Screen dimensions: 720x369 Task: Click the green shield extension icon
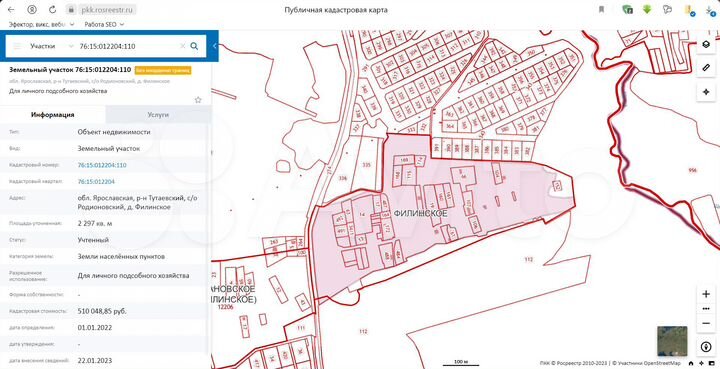(x=627, y=10)
